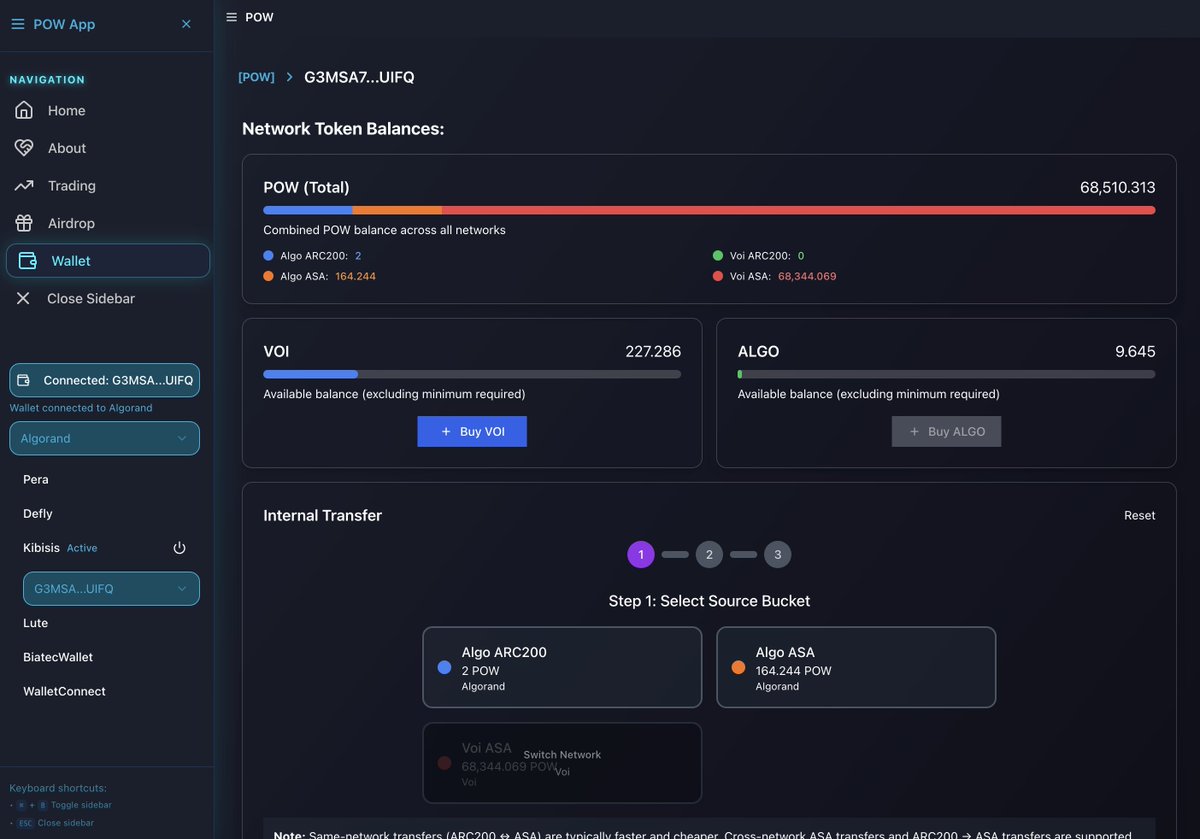
Task: Reset the Internal Transfer form
Action: [1139, 515]
